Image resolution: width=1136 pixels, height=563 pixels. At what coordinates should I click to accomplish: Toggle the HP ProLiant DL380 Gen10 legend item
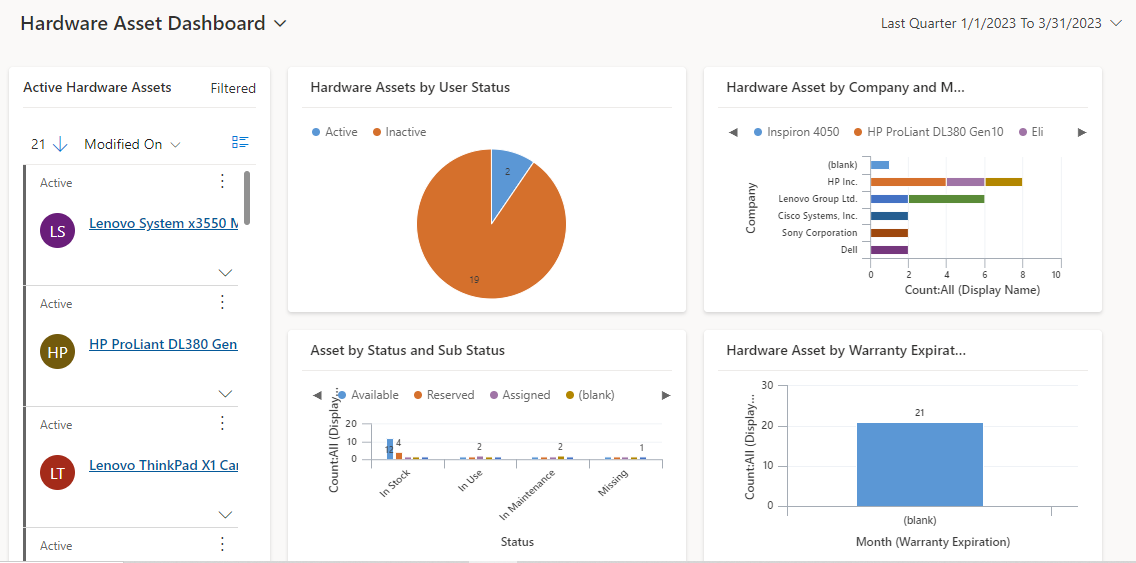pyautogui.click(x=929, y=132)
